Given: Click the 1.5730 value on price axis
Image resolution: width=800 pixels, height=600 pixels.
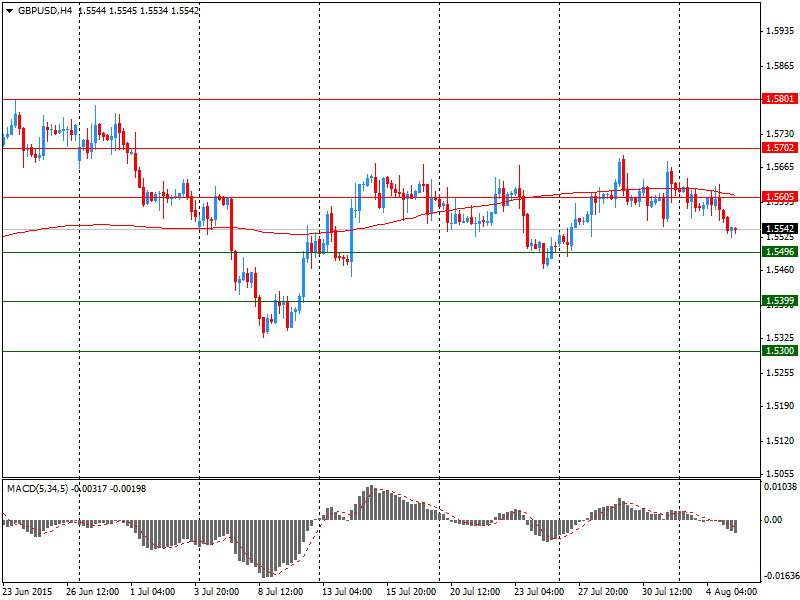Looking at the screenshot, I should (x=780, y=134).
